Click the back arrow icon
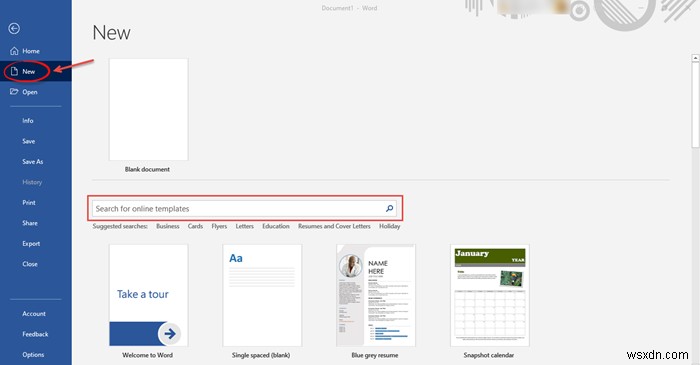 pos(14,29)
